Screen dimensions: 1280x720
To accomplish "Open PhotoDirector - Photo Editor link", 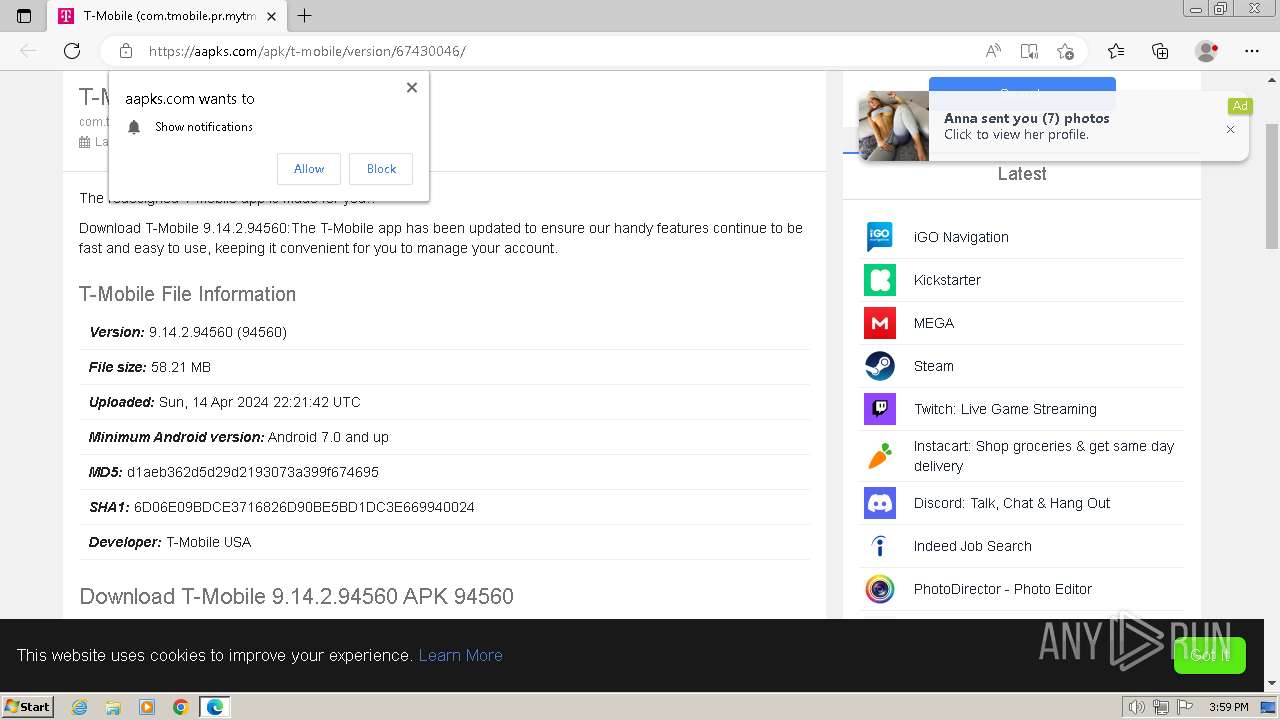I will [1003, 589].
